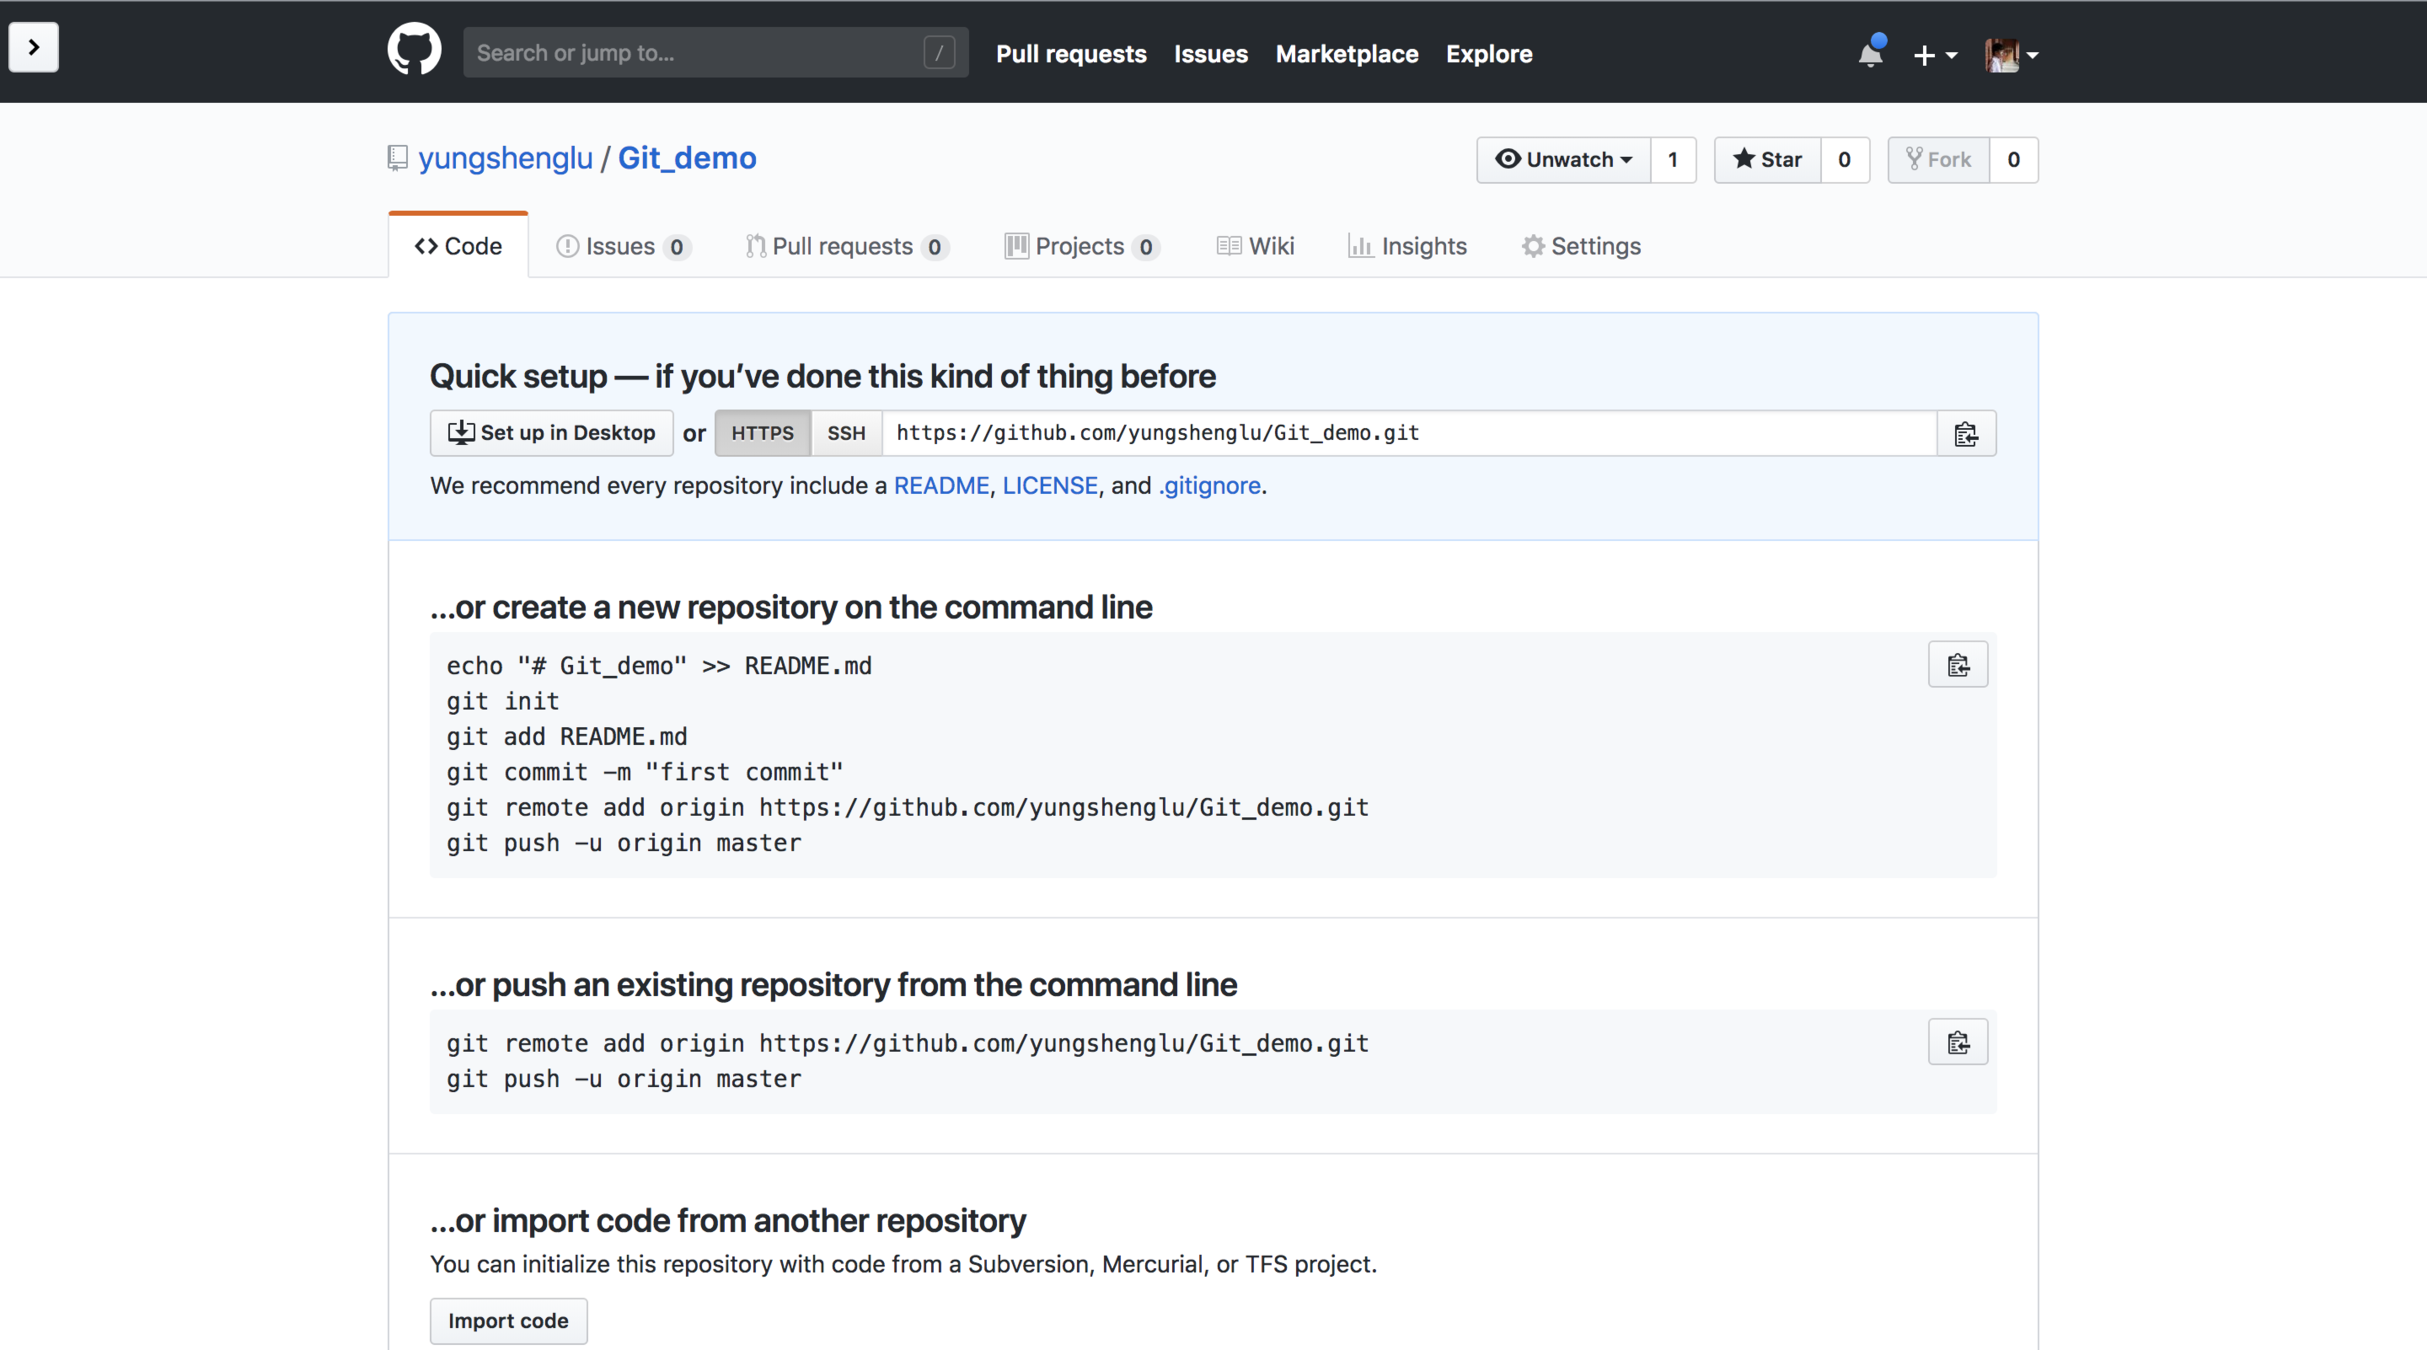This screenshot has width=2427, height=1350.
Task: Open the plus create-new dropdown
Action: point(1934,55)
